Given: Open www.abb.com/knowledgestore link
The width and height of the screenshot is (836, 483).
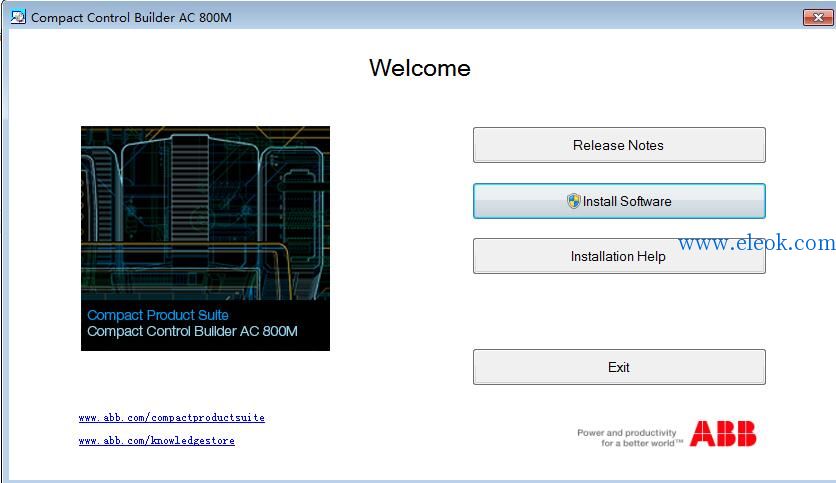Looking at the screenshot, I should coord(157,441).
